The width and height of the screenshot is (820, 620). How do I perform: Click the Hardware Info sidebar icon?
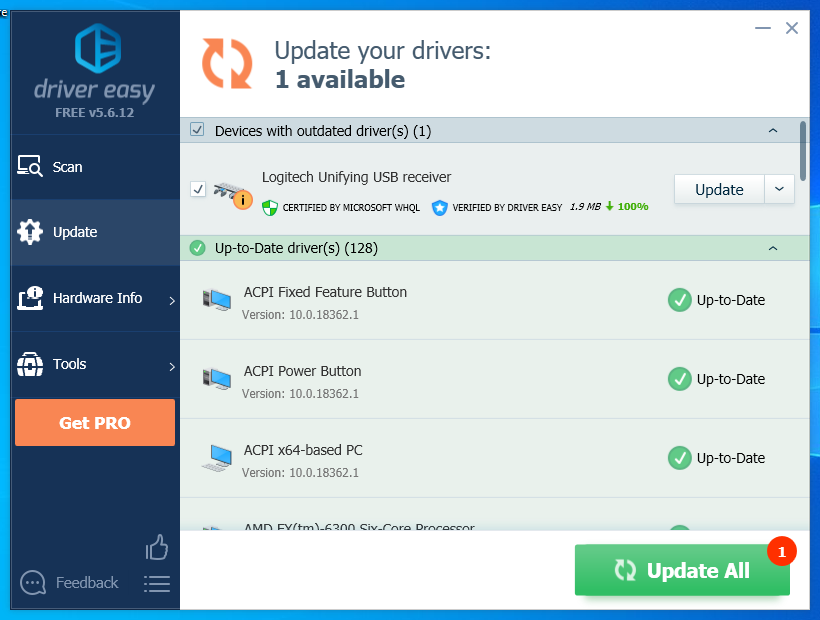30,298
